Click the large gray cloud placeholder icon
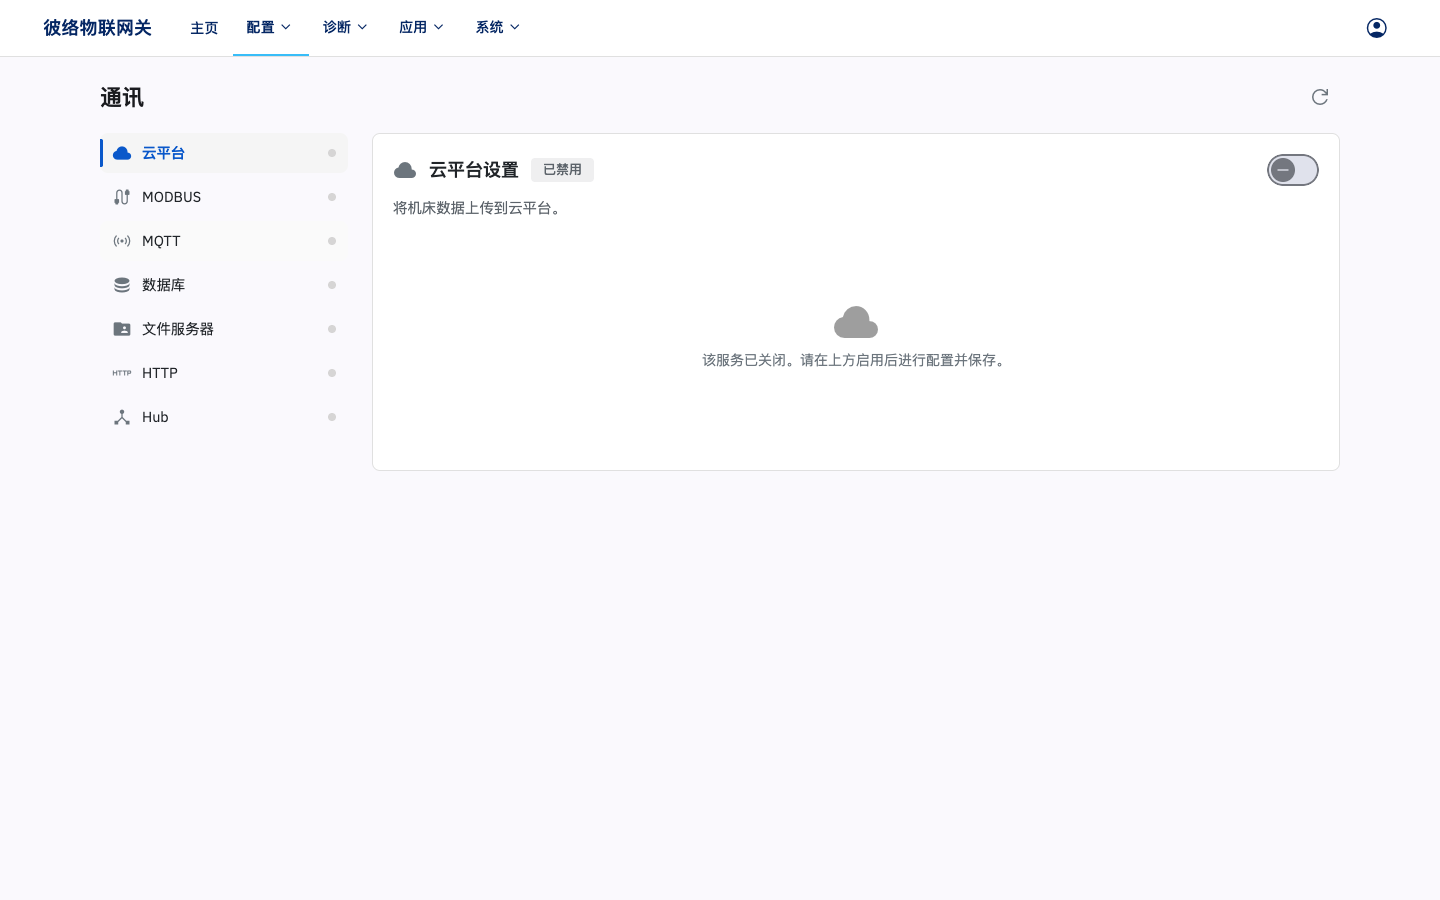This screenshot has width=1440, height=900. pos(856,322)
